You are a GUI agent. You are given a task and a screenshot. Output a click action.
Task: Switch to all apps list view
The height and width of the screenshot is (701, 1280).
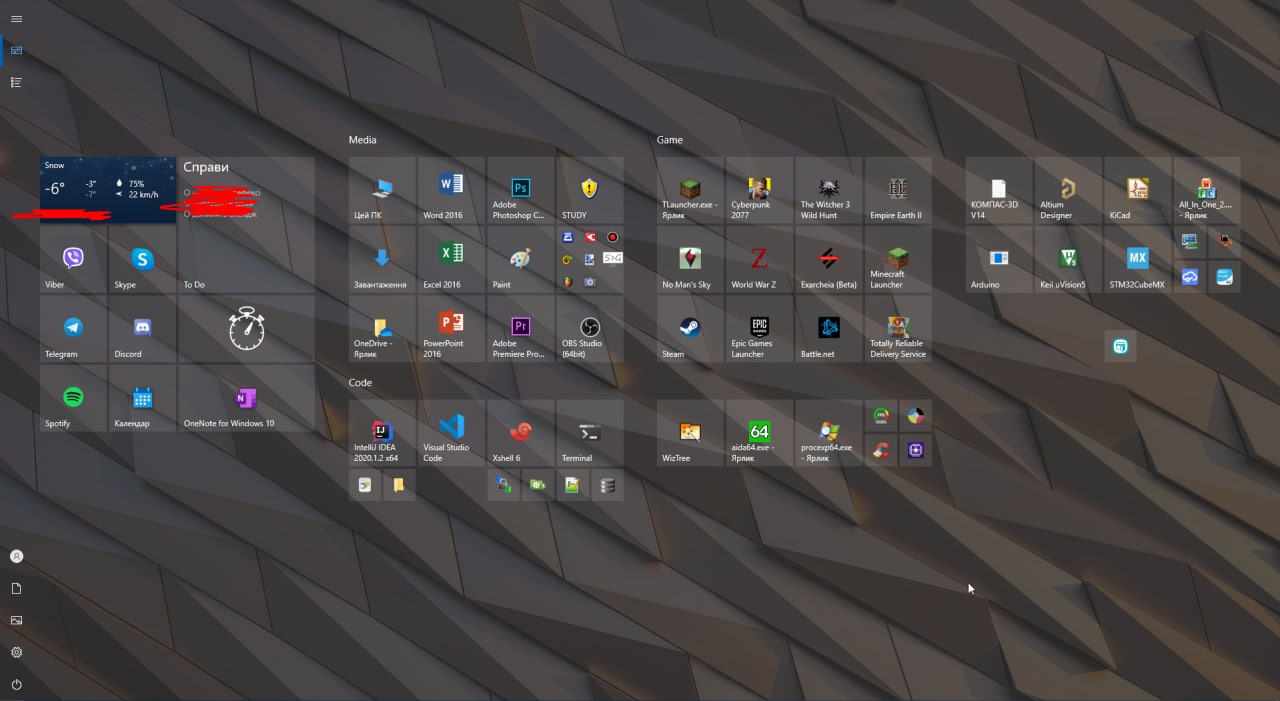click(x=16, y=82)
